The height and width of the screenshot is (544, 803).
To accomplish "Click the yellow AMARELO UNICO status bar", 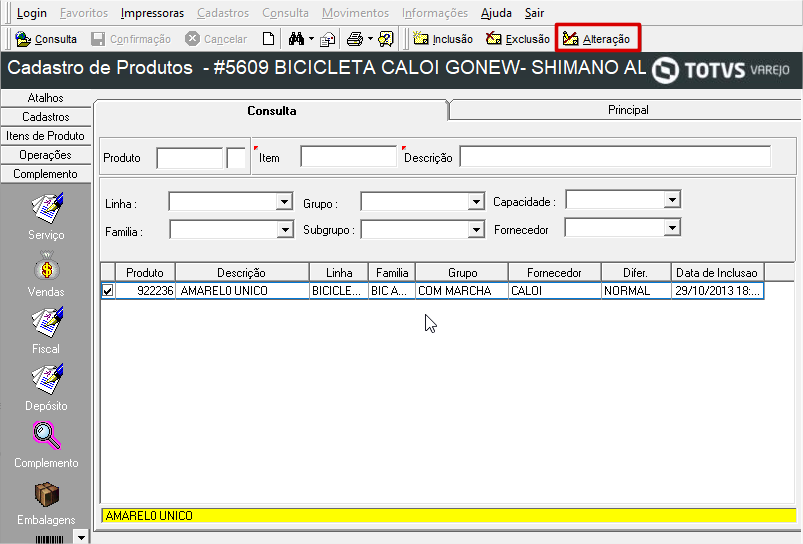I will point(449,515).
